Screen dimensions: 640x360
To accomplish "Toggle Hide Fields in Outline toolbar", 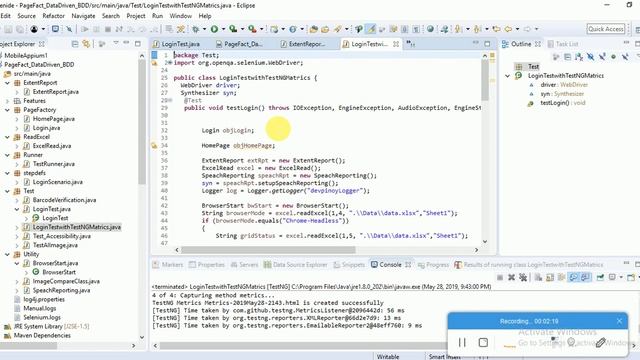I will pos(590,57).
